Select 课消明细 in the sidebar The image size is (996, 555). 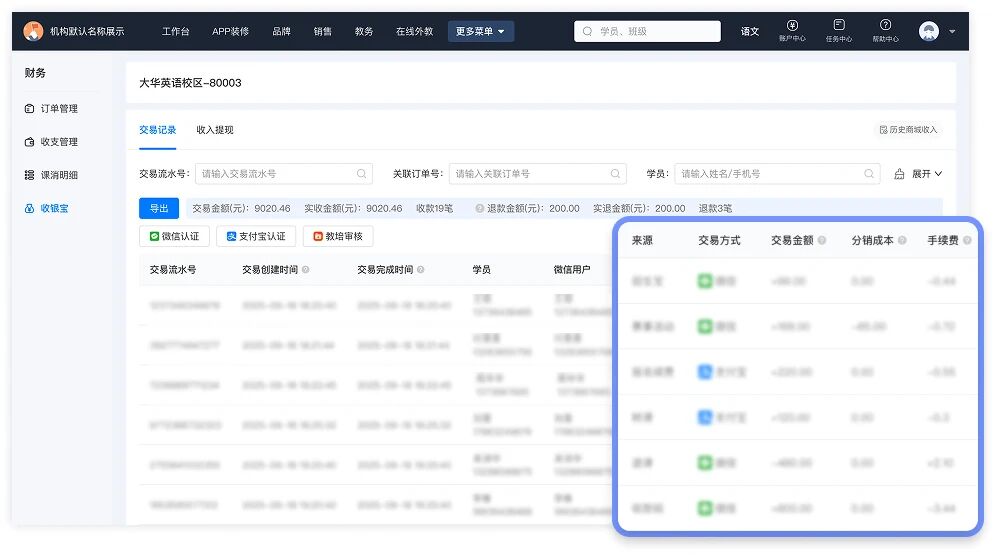[x=58, y=175]
